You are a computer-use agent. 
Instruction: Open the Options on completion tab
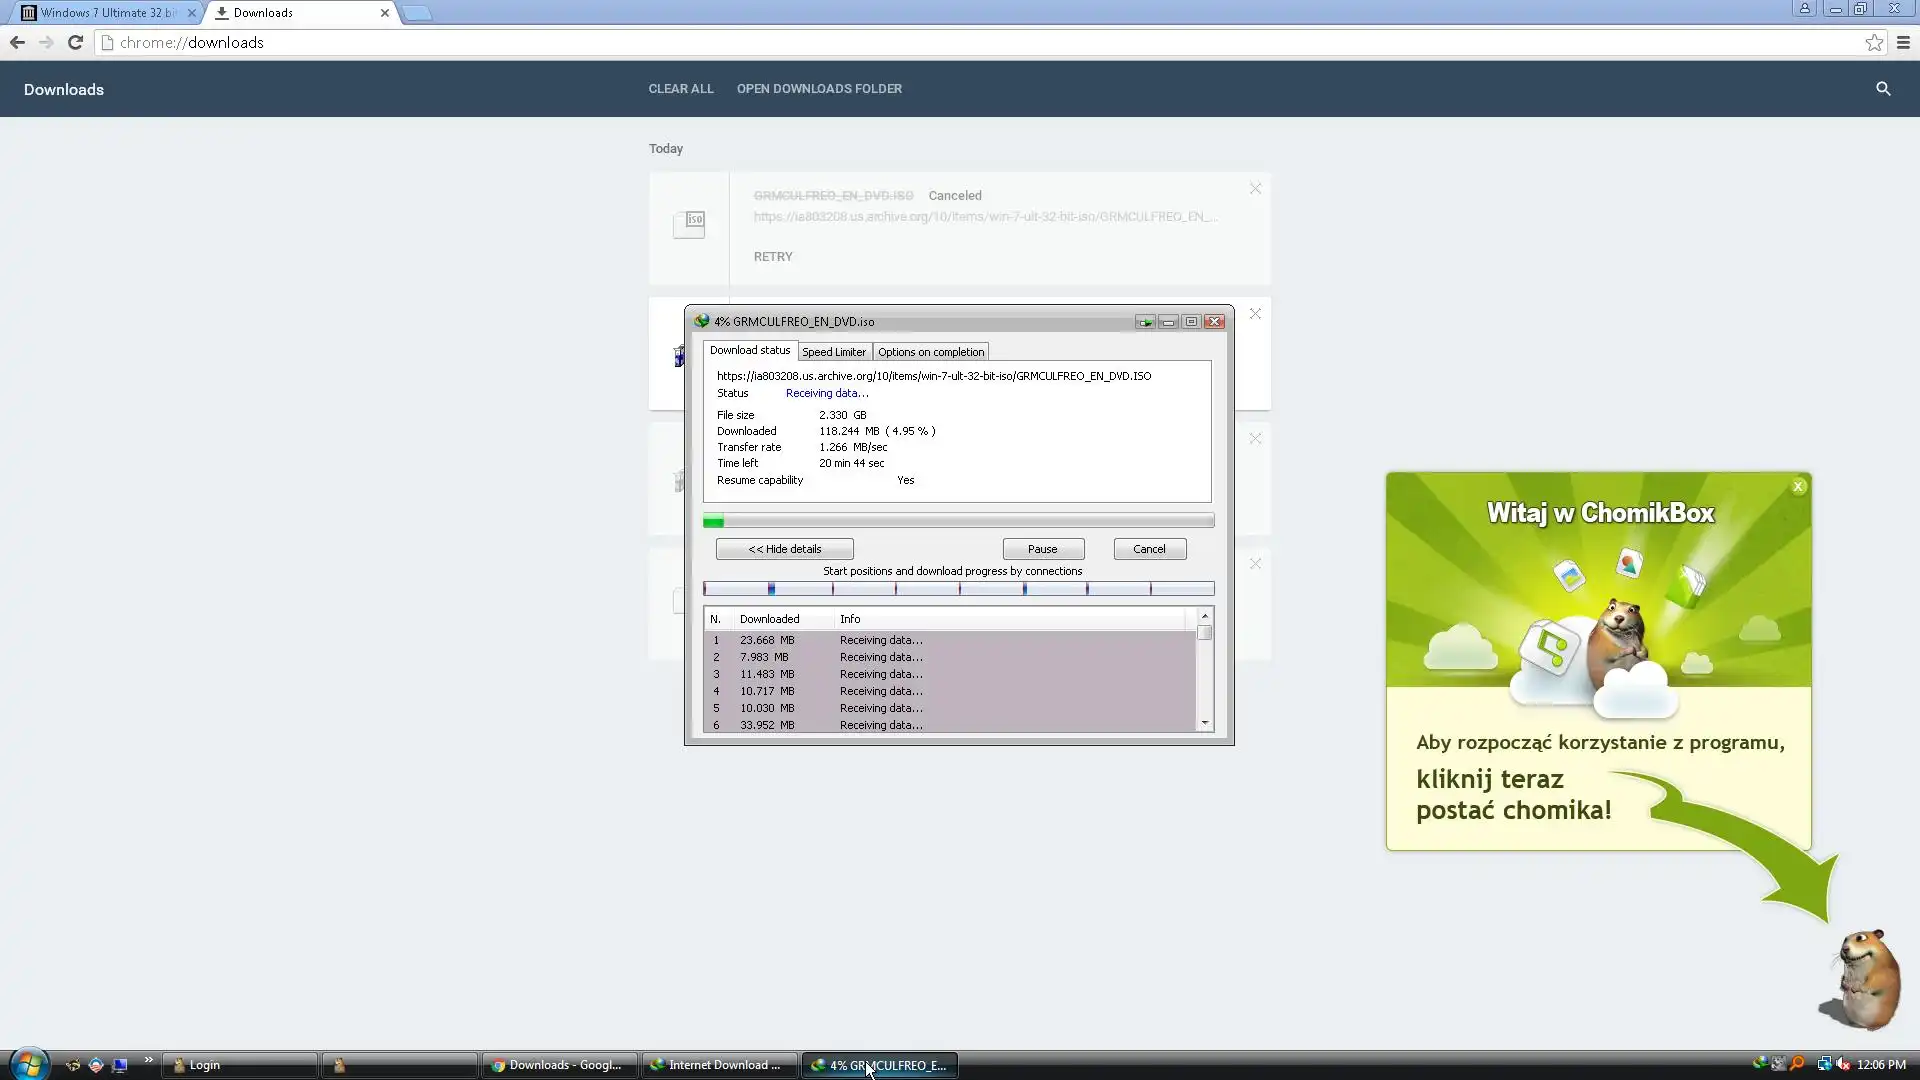[x=930, y=352]
